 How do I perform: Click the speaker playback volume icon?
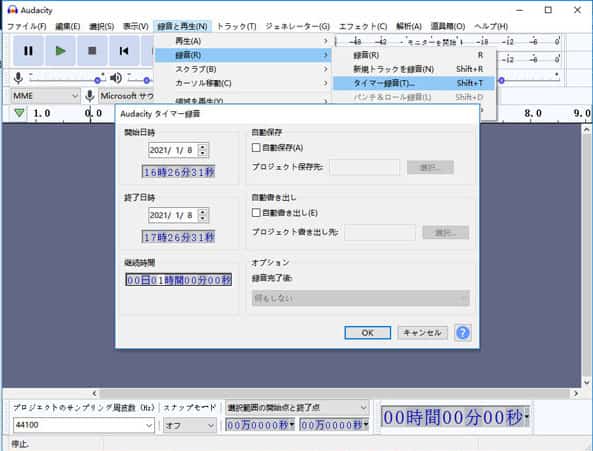coord(116,78)
